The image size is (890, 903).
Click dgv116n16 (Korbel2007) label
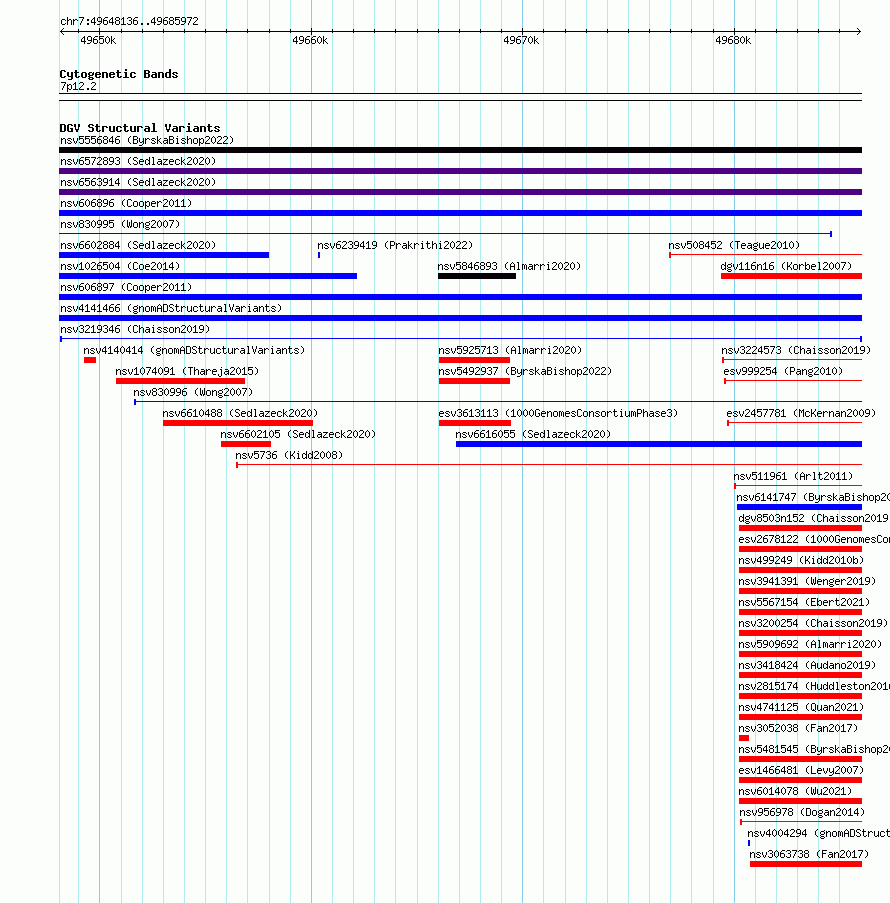(786, 267)
